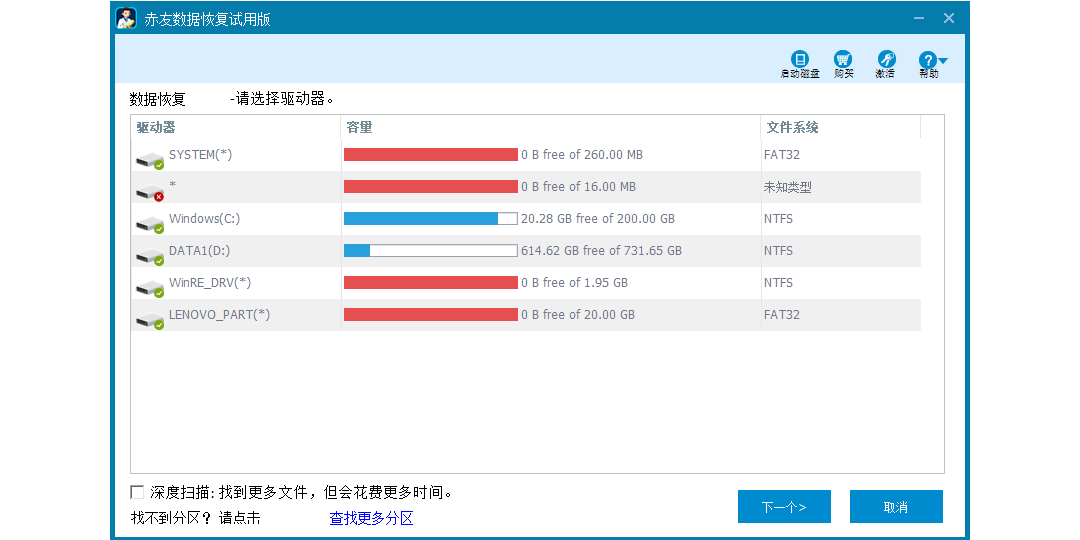Image resolution: width=1080 pixels, height=540 pixels.
Task: Minimize the 赤友数据恢复 window
Action: pyautogui.click(x=918, y=18)
